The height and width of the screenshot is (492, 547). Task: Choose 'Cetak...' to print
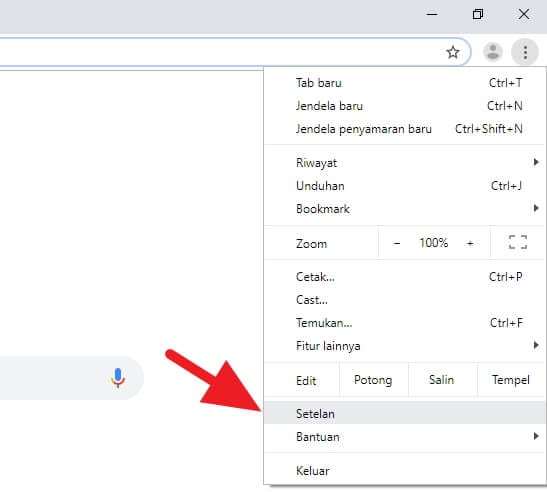405,277
